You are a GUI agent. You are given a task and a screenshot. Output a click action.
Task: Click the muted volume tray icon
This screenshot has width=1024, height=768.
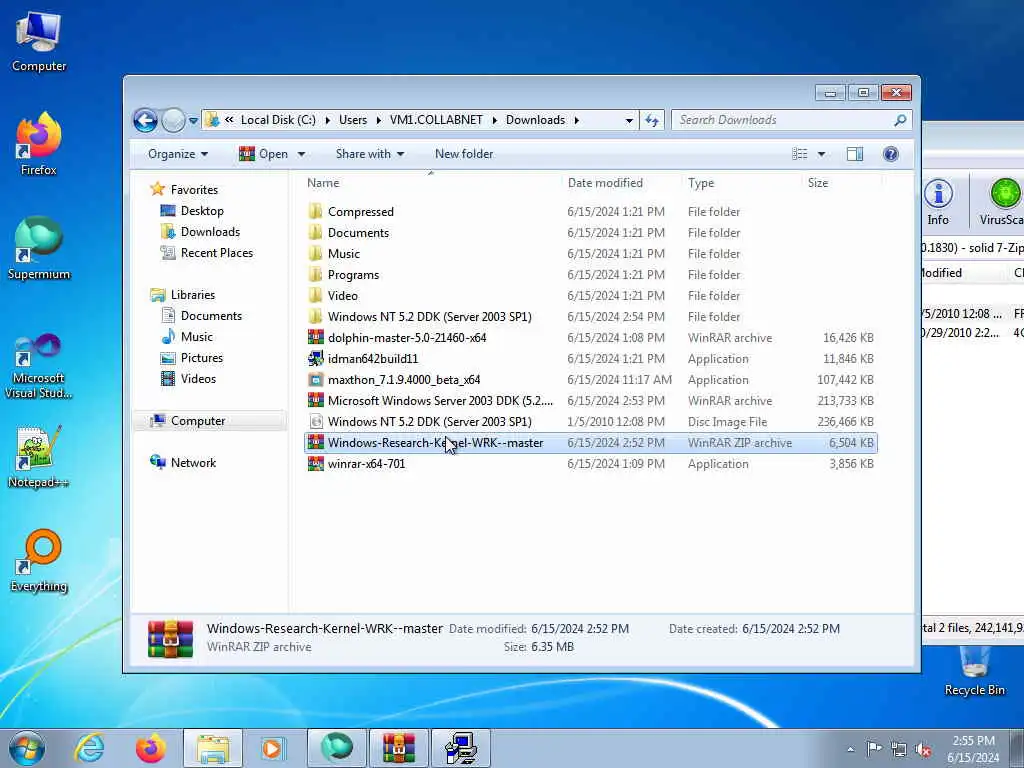pyautogui.click(x=923, y=749)
